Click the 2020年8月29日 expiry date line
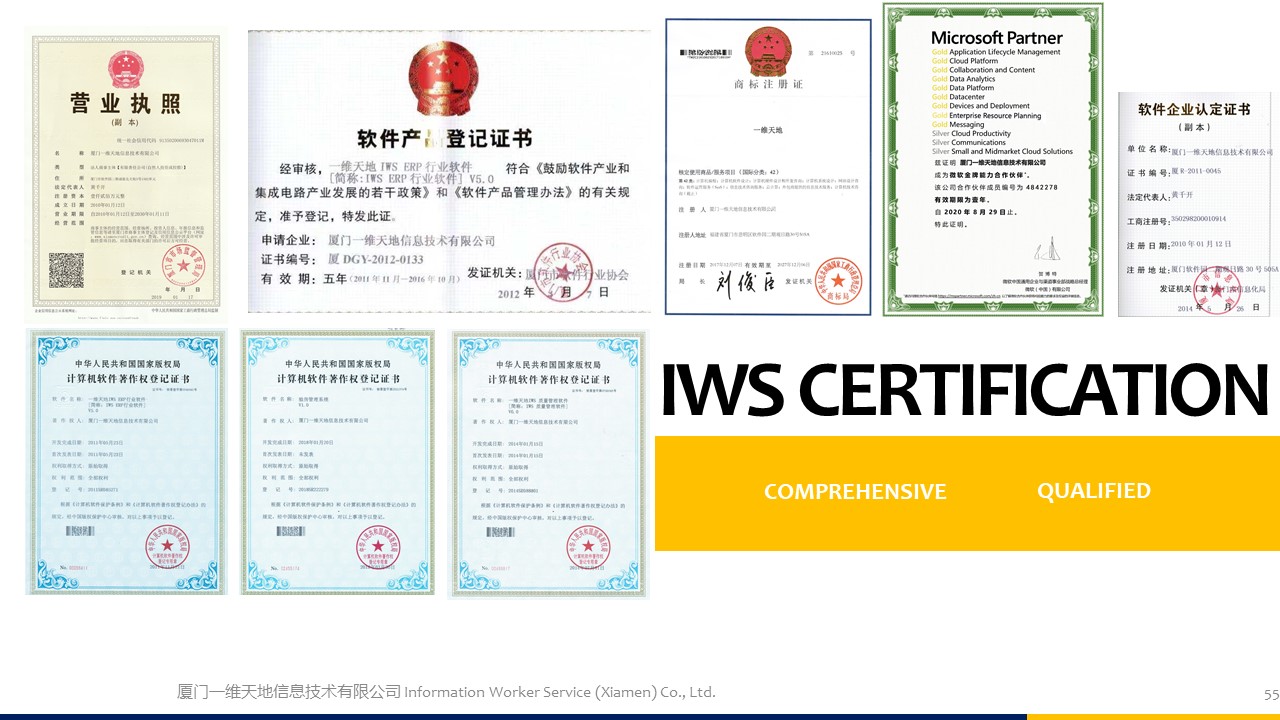Viewport: 1280px width, 720px height. [x=974, y=213]
